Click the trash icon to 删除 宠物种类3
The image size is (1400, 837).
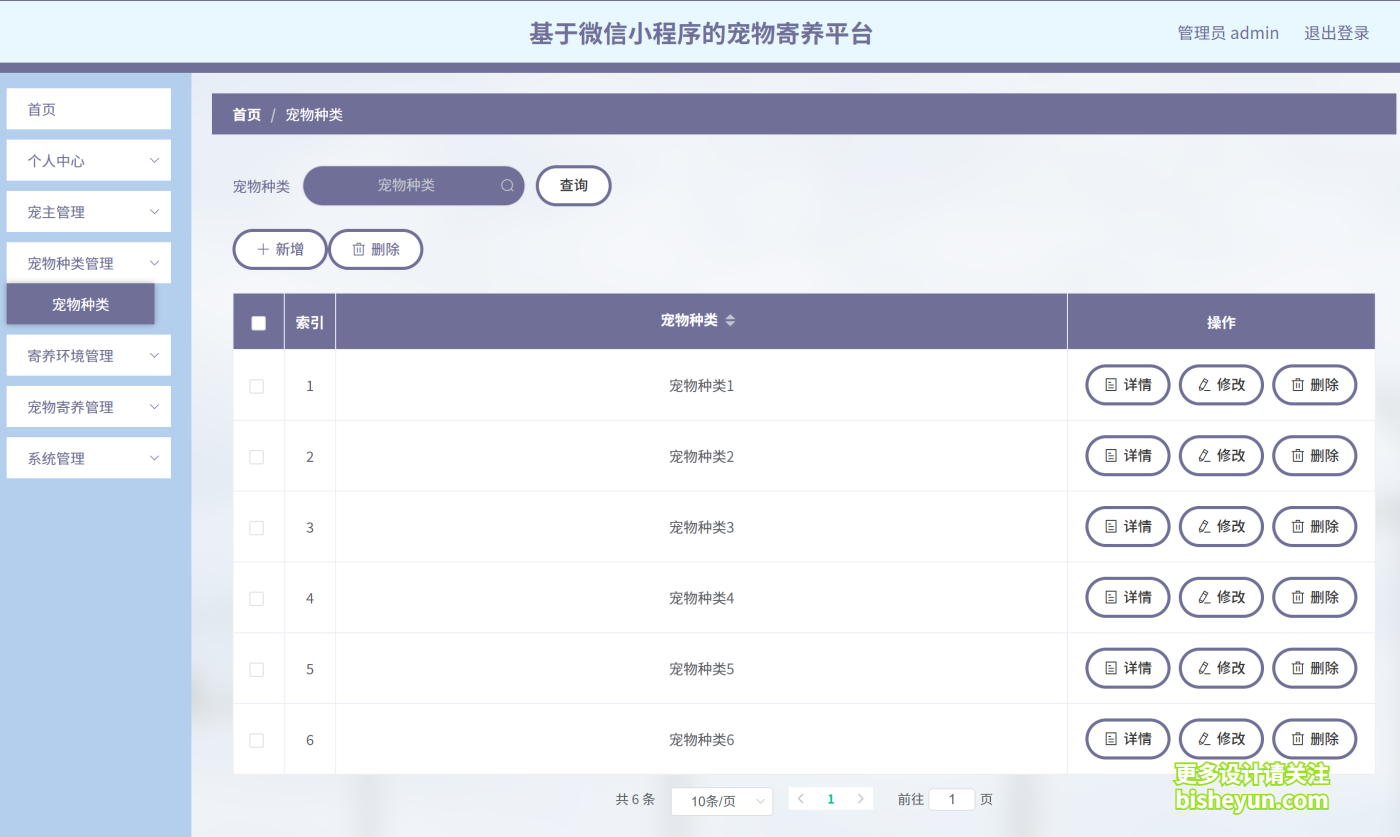click(1297, 526)
